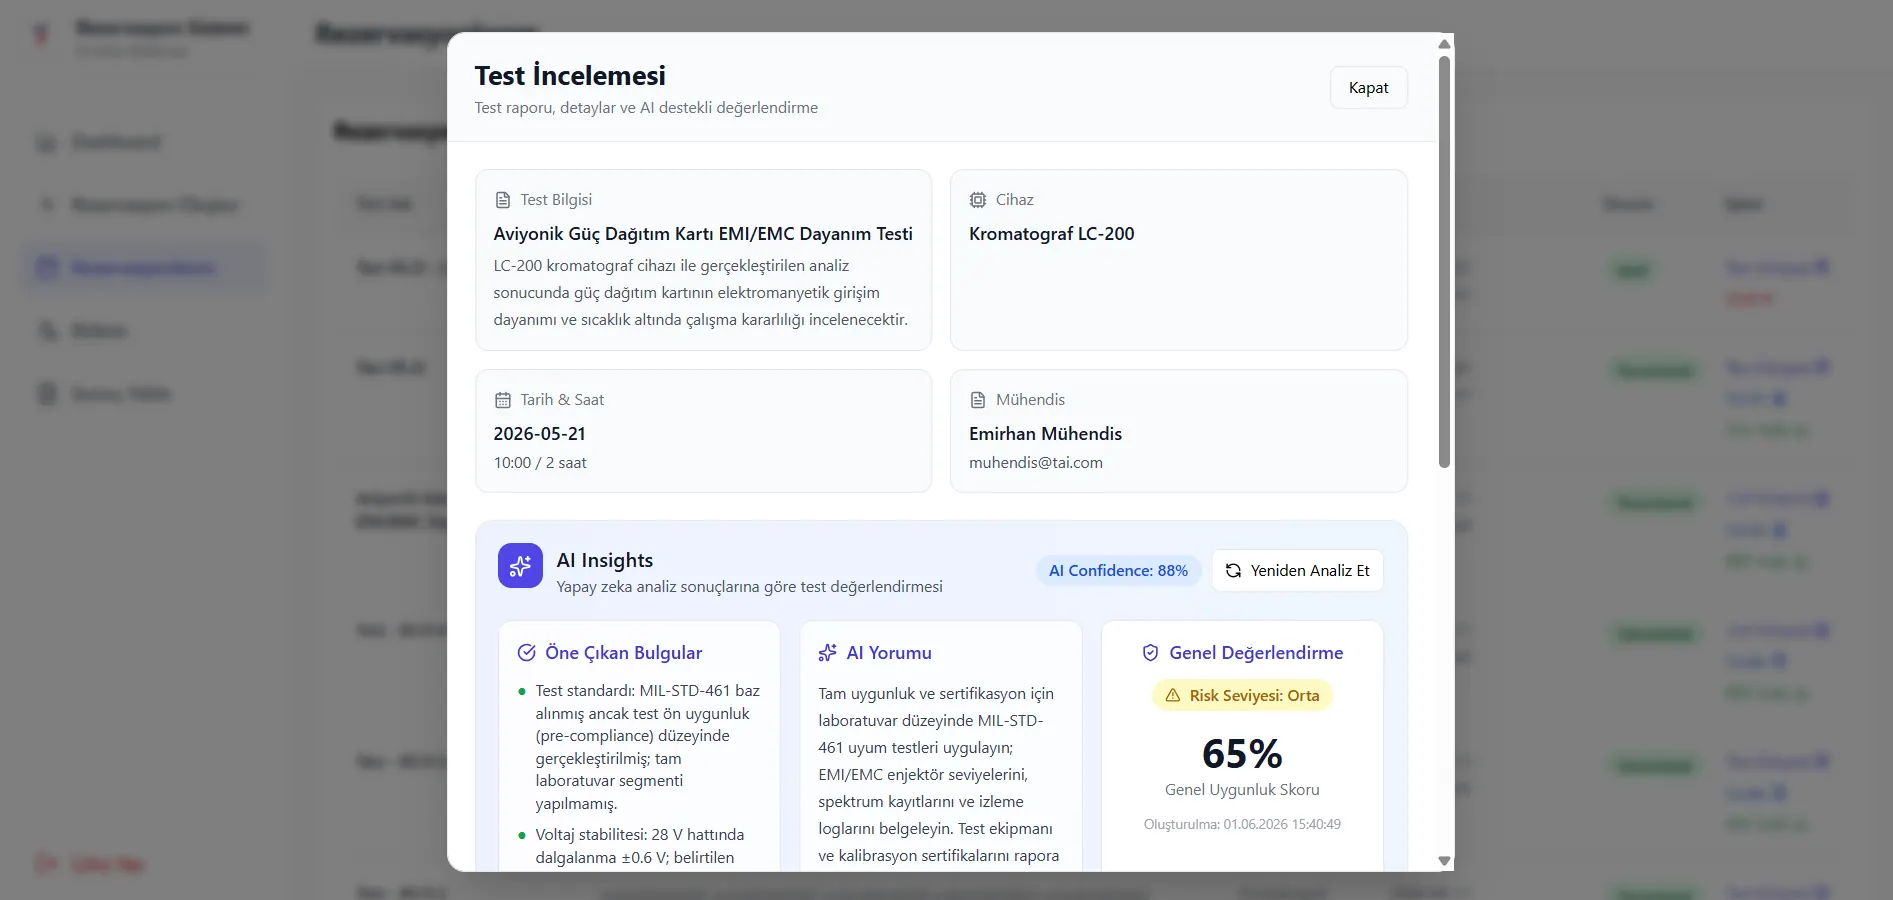
Task: Click the Mühendis document icon
Action: [x=978, y=400]
